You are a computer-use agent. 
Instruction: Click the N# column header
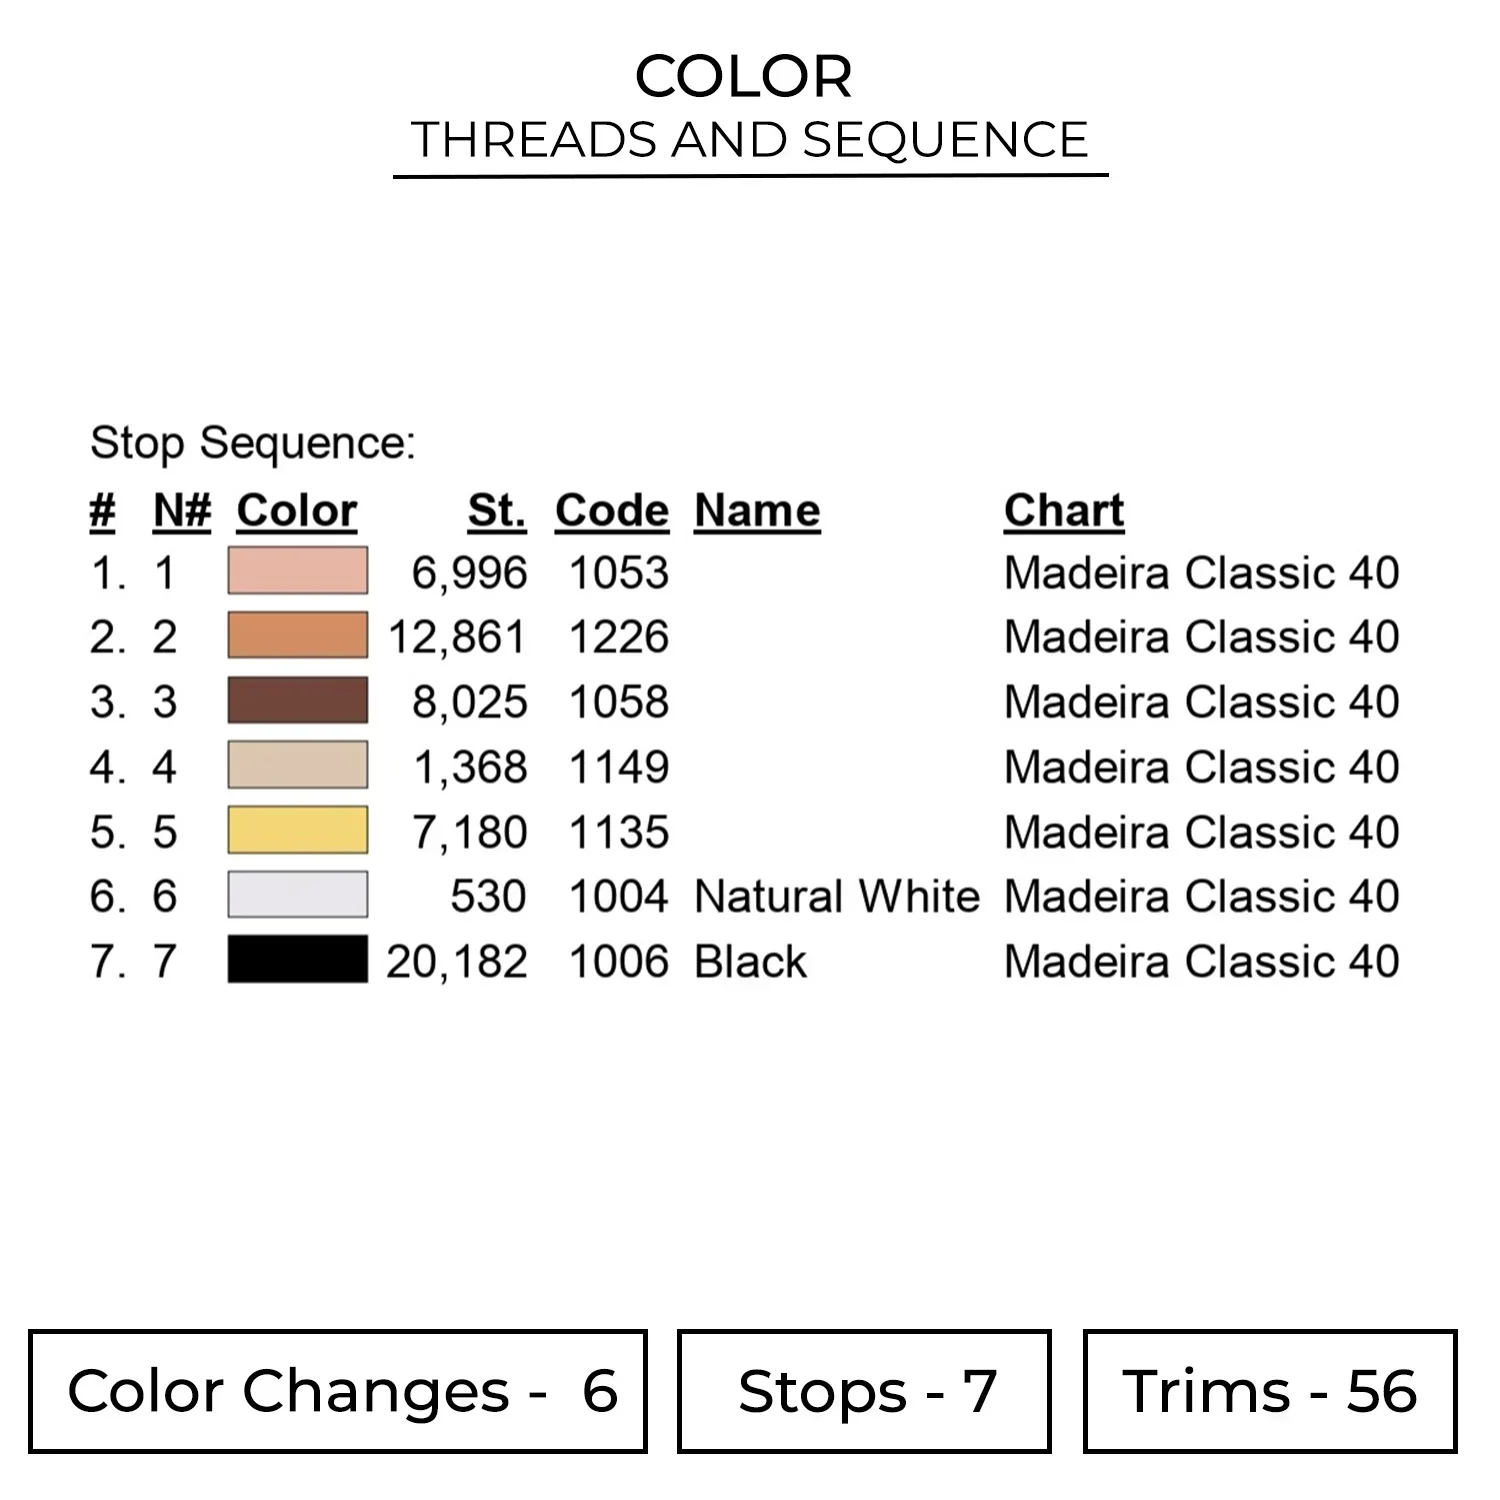(181, 511)
